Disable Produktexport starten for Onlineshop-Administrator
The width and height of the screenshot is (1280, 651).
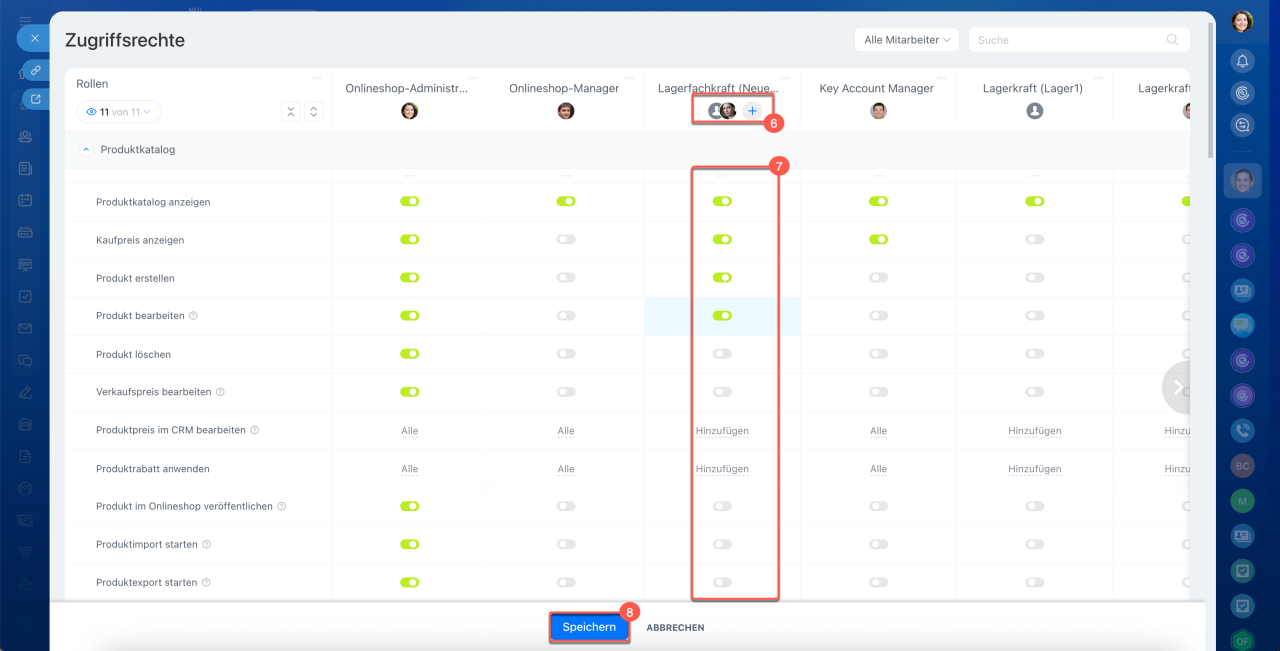(409, 582)
